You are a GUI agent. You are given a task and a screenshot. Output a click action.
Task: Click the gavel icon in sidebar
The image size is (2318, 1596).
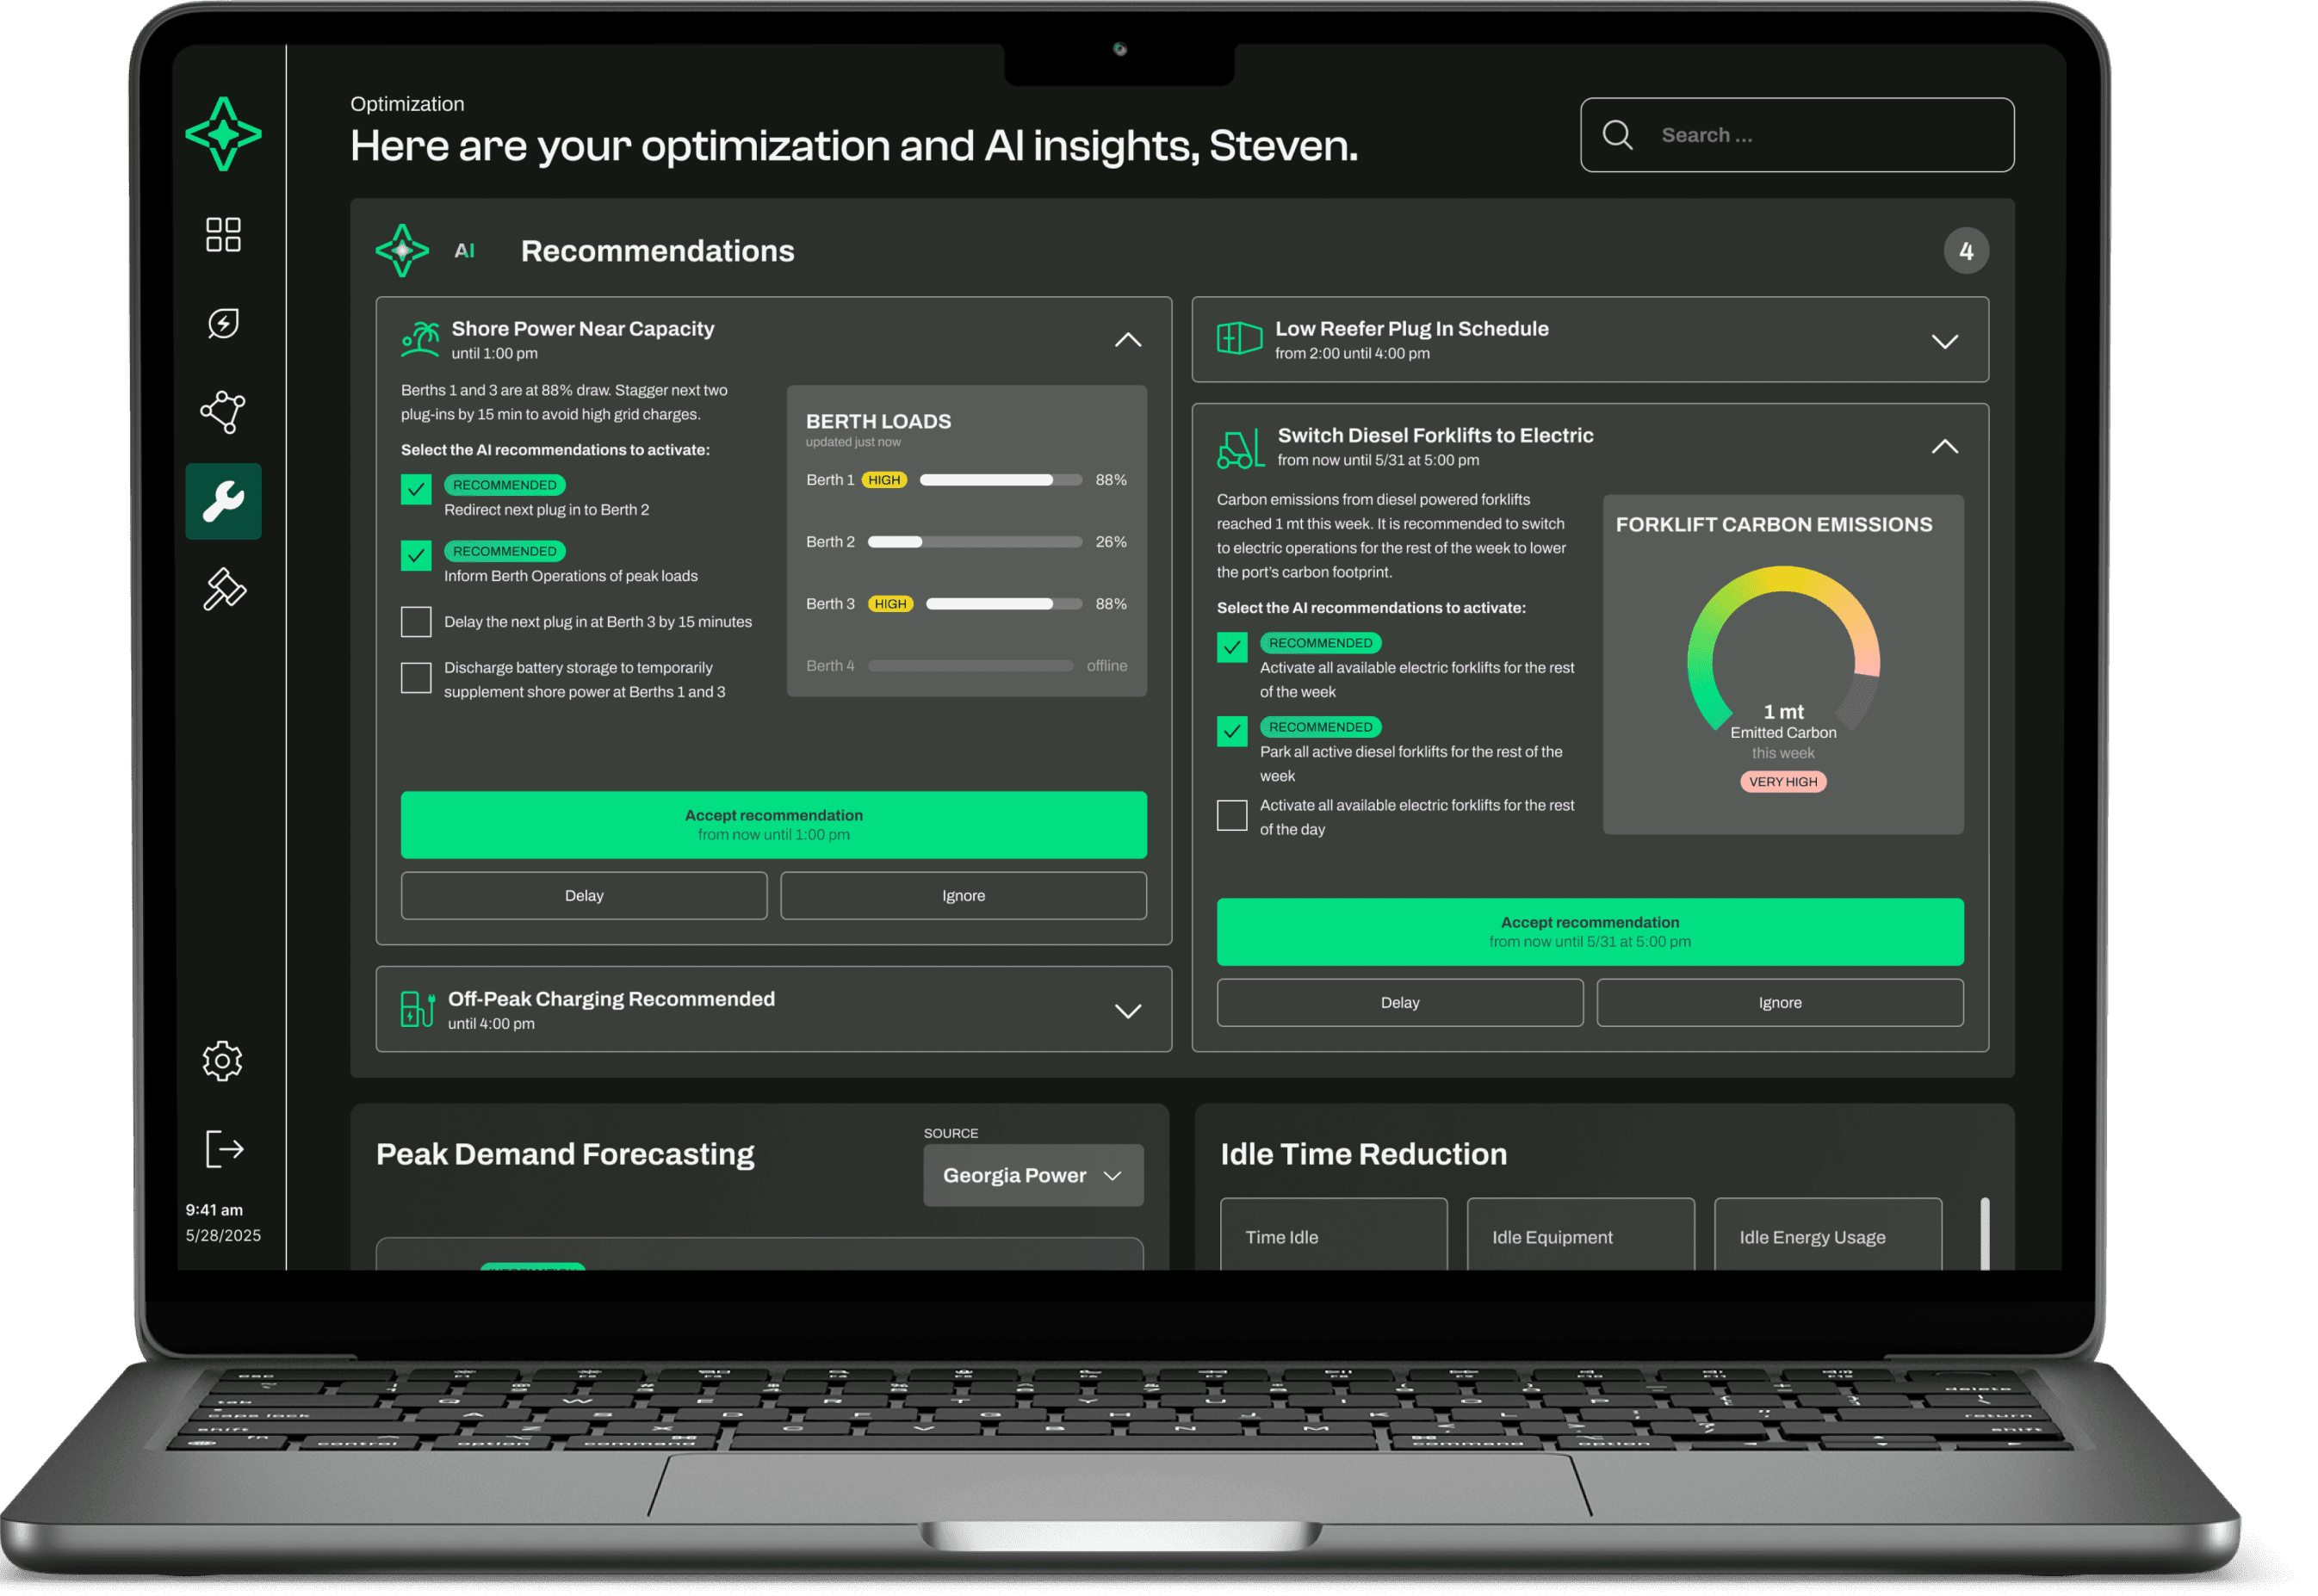click(224, 589)
